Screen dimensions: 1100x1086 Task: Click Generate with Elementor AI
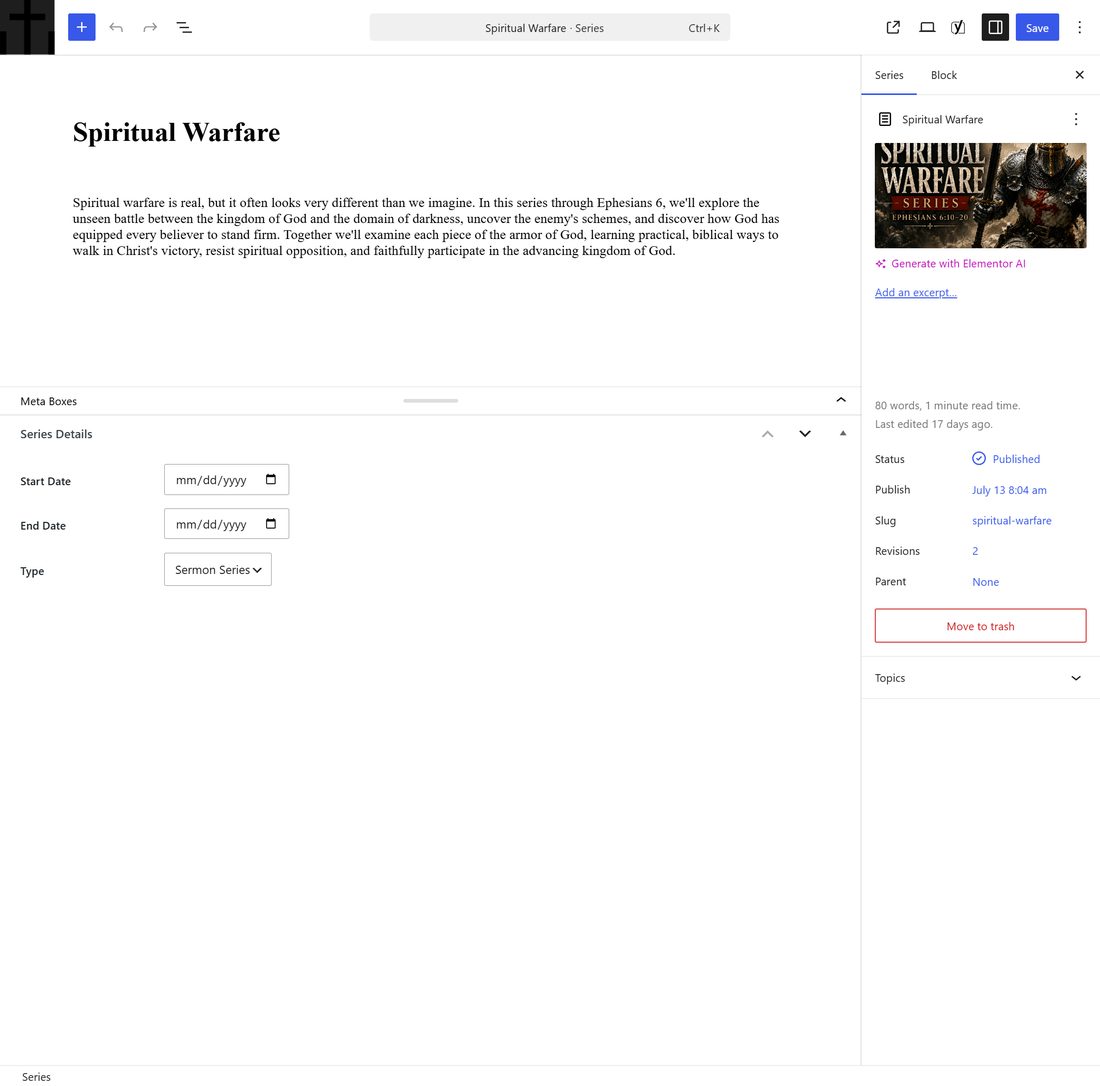950,264
